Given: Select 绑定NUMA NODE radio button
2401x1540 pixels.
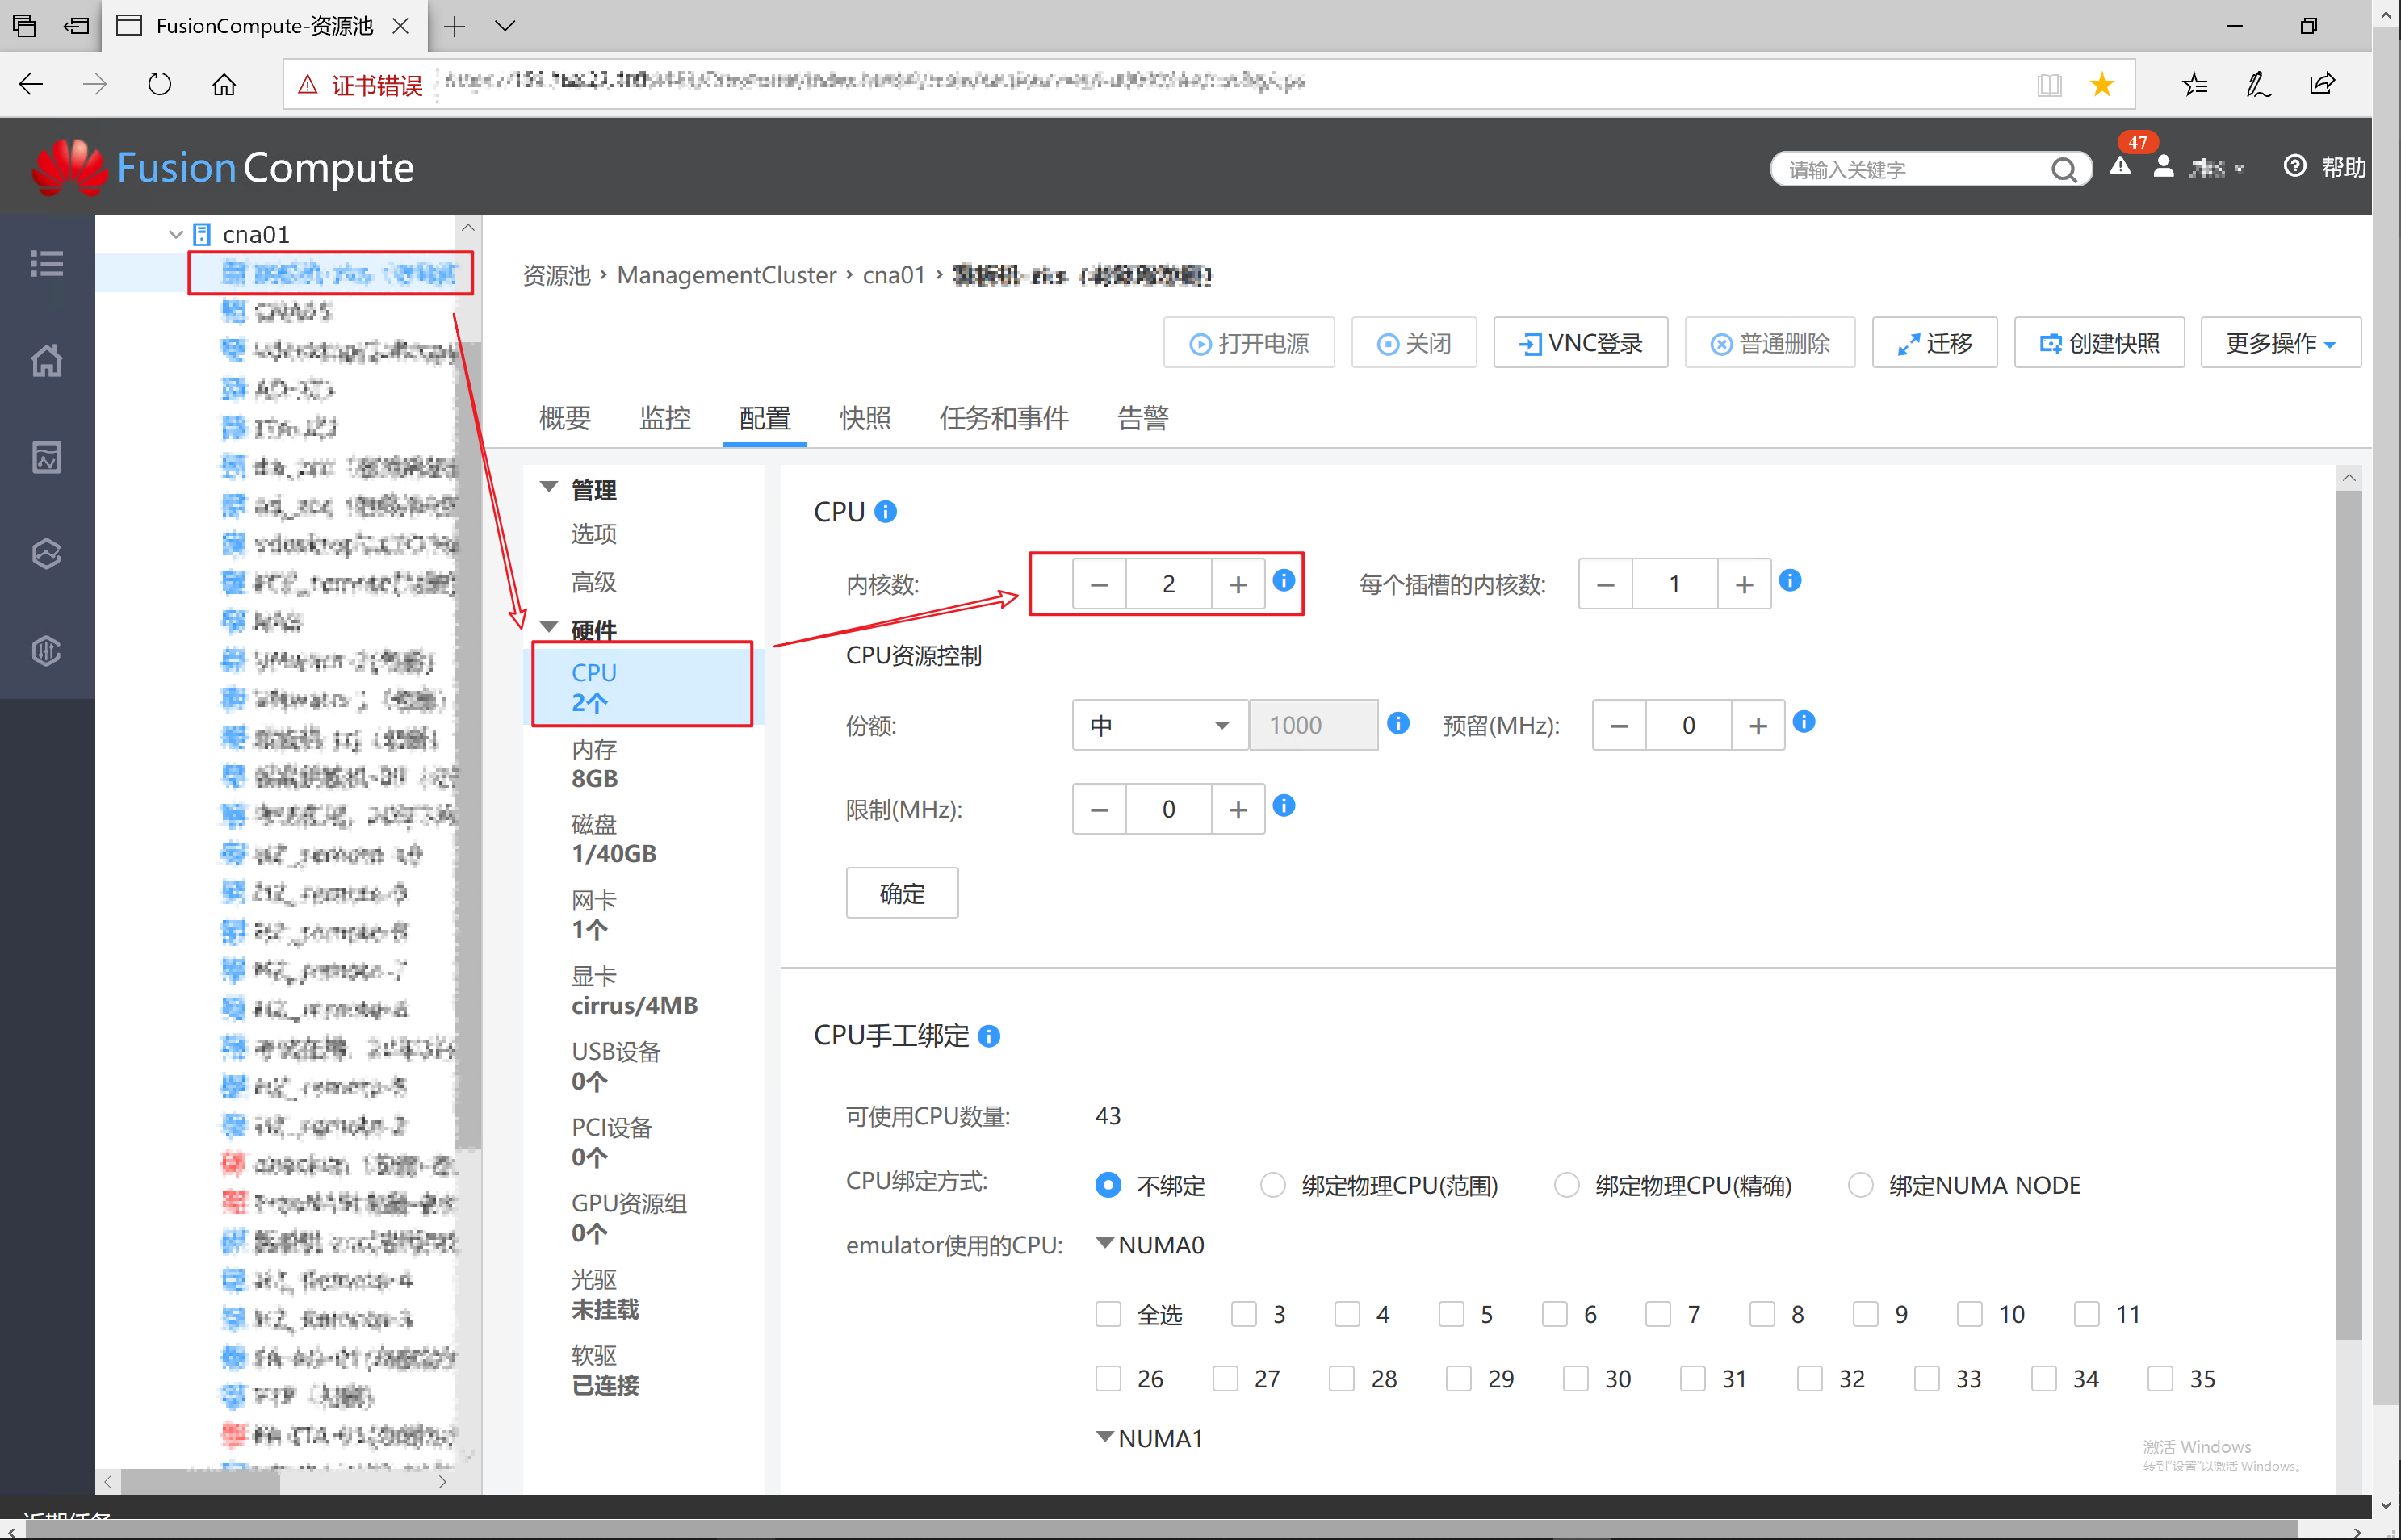Looking at the screenshot, I should click(x=1860, y=1185).
